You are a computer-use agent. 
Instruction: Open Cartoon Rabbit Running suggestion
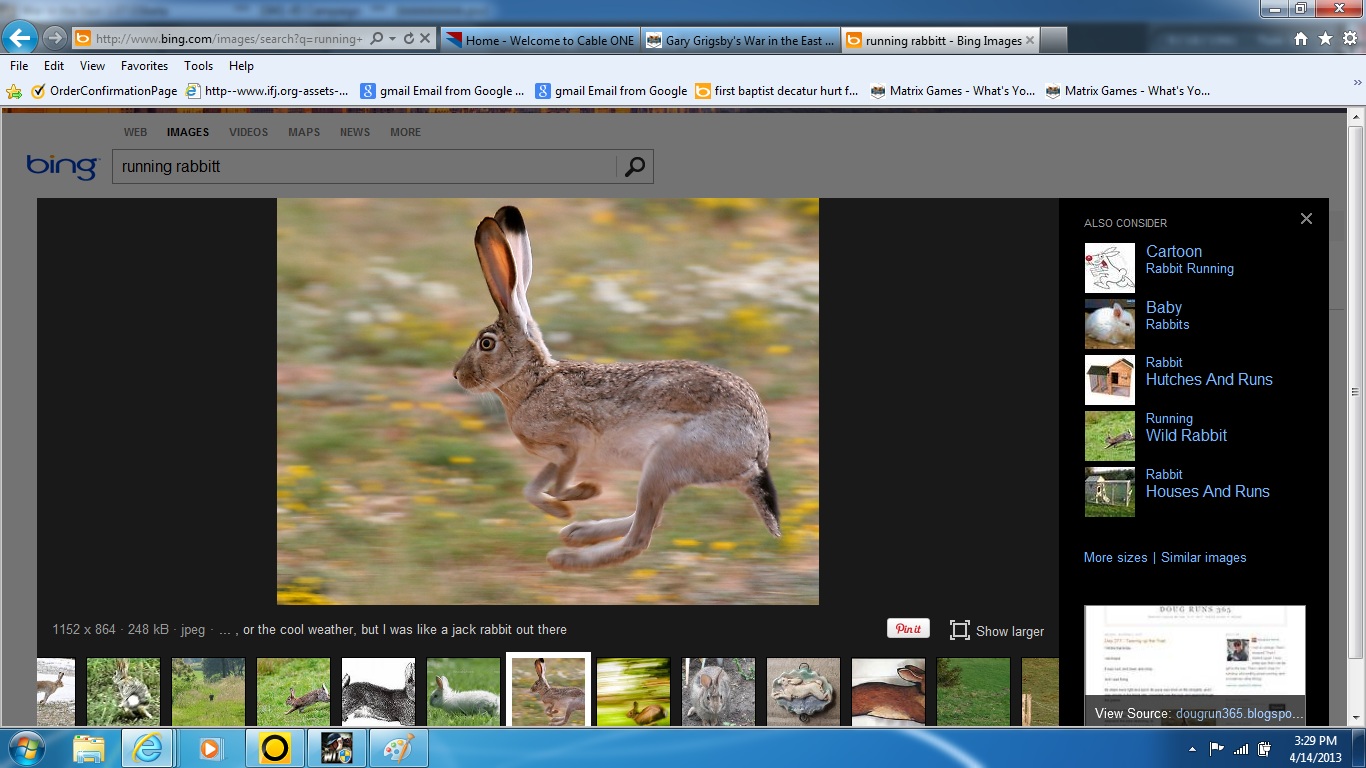1159,268
